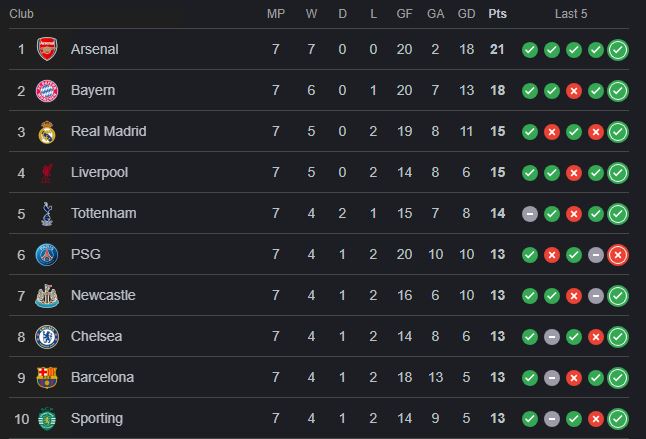The image size is (646, 439).
Task: Click Tottenham's first gray draw result icon
Action: 530,213
